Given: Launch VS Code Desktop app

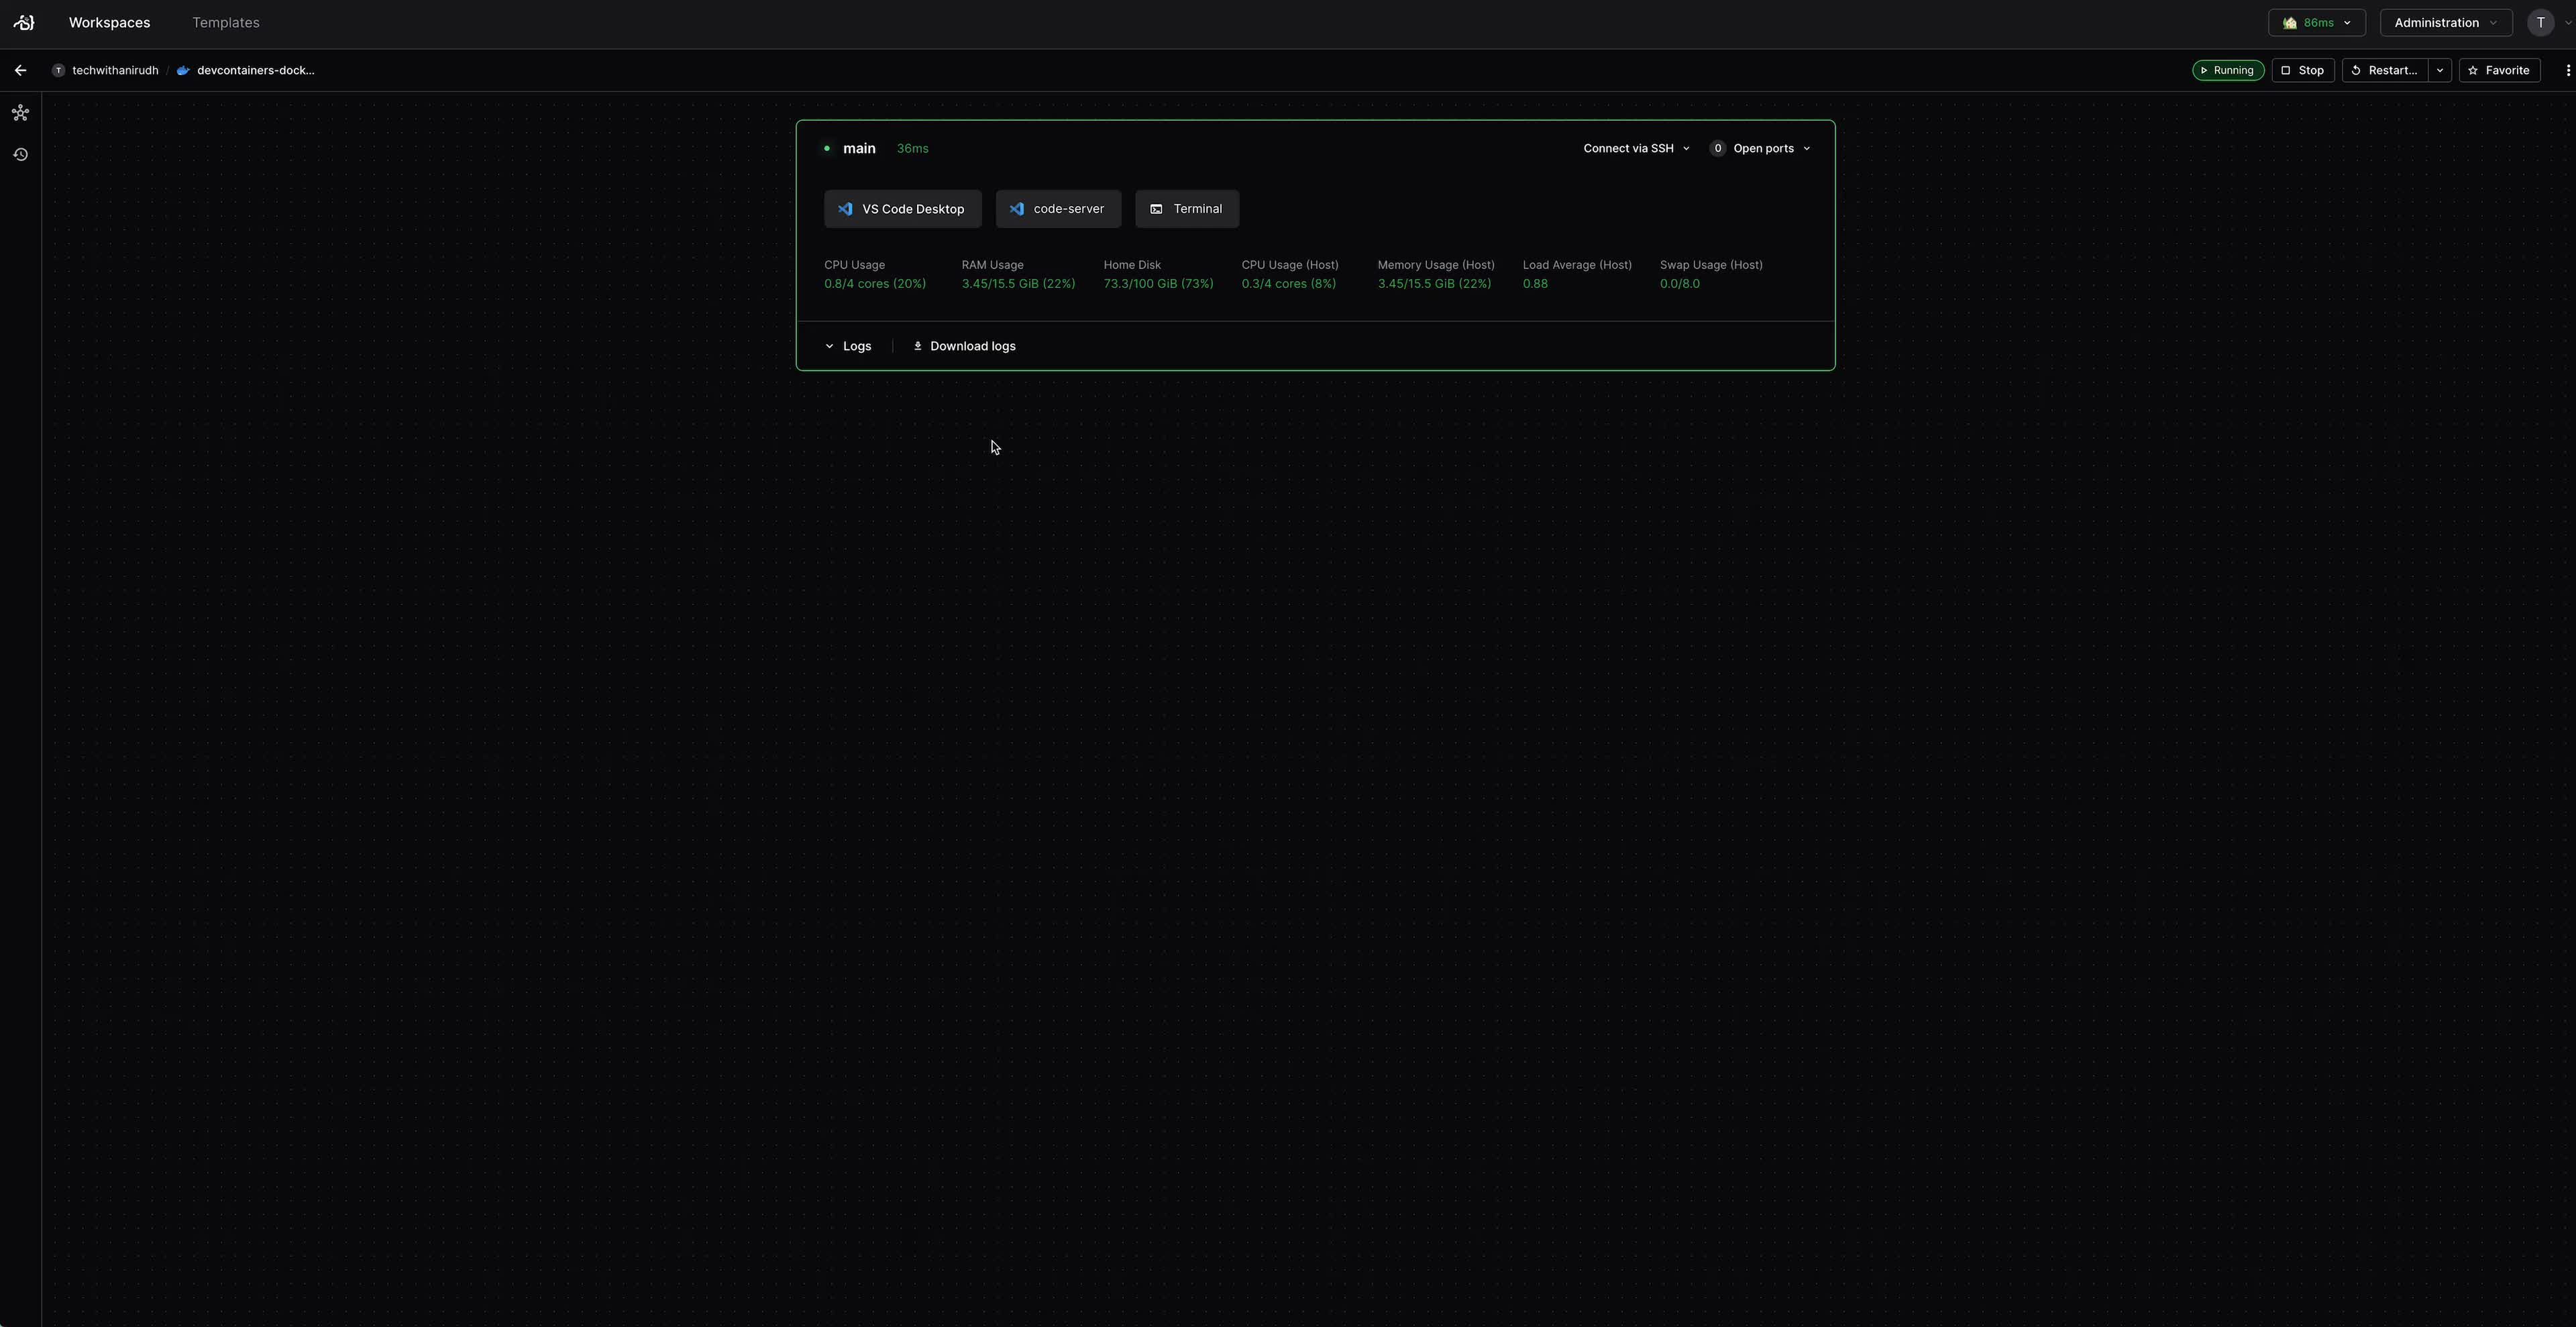Looking at the screenshot, I should pos(902,209).
